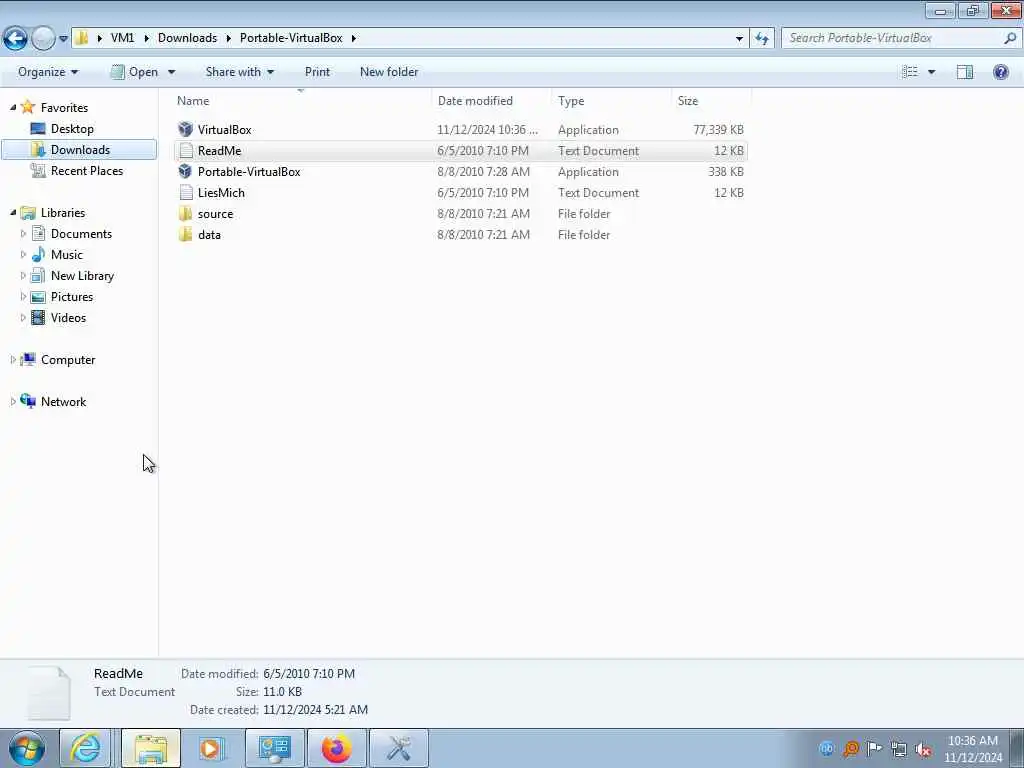1024x768 pixels.
Task: Open the Share with dropdown menu
Action: pos(240,72)
